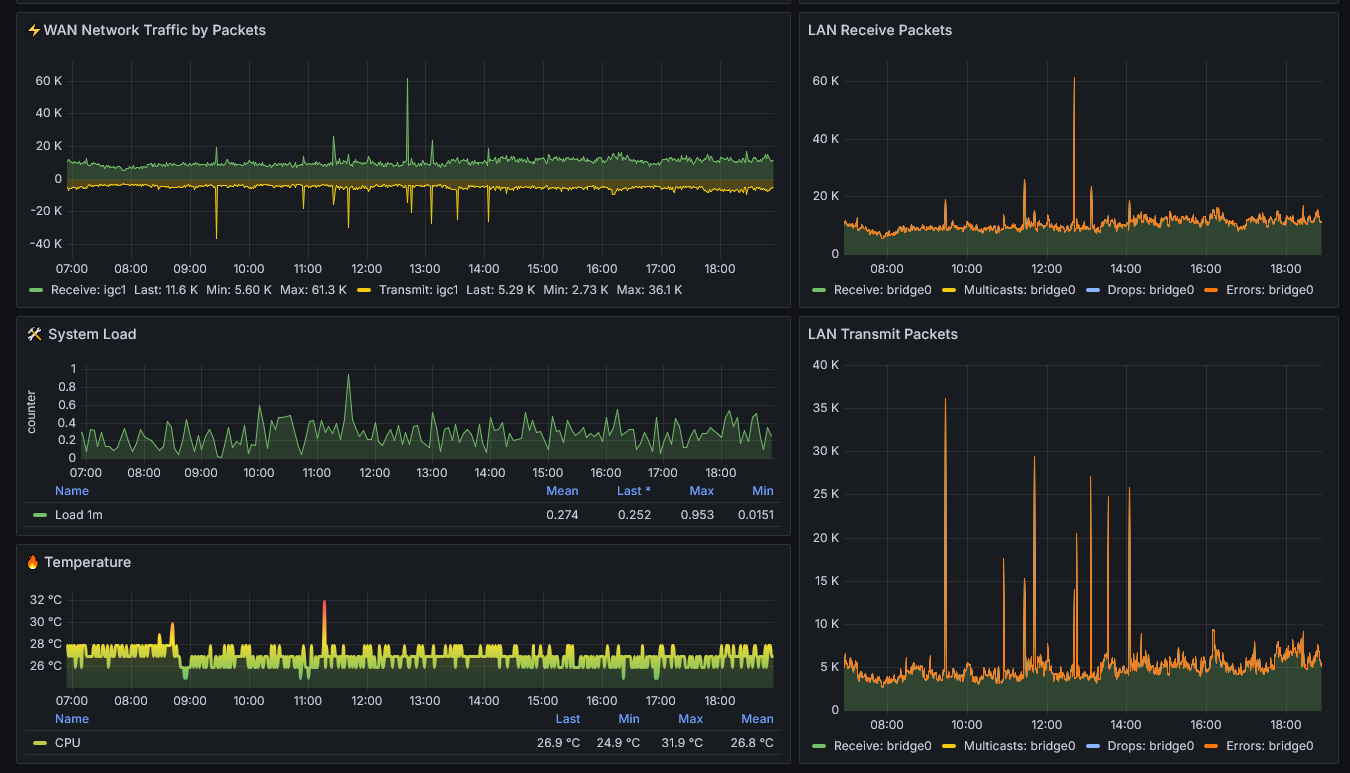Sort System Load table by Mean column
Image resolution: width=1350 pixels, height=773 pixels.
(x=562, y=491)
